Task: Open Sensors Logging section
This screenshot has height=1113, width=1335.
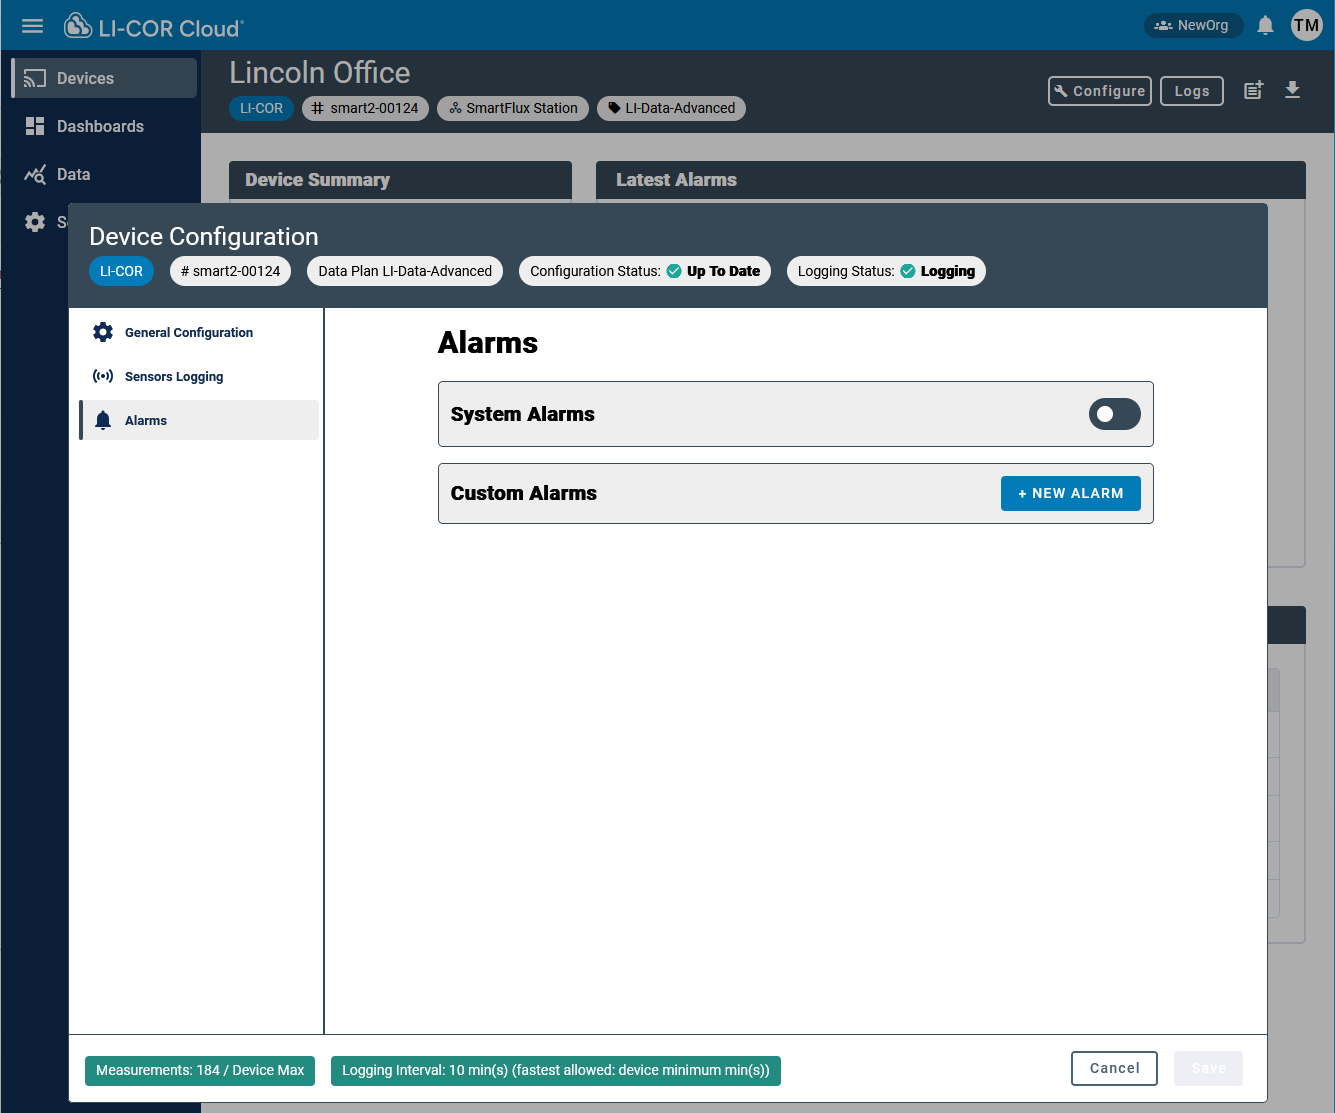Action: click(x=199, y=376)
